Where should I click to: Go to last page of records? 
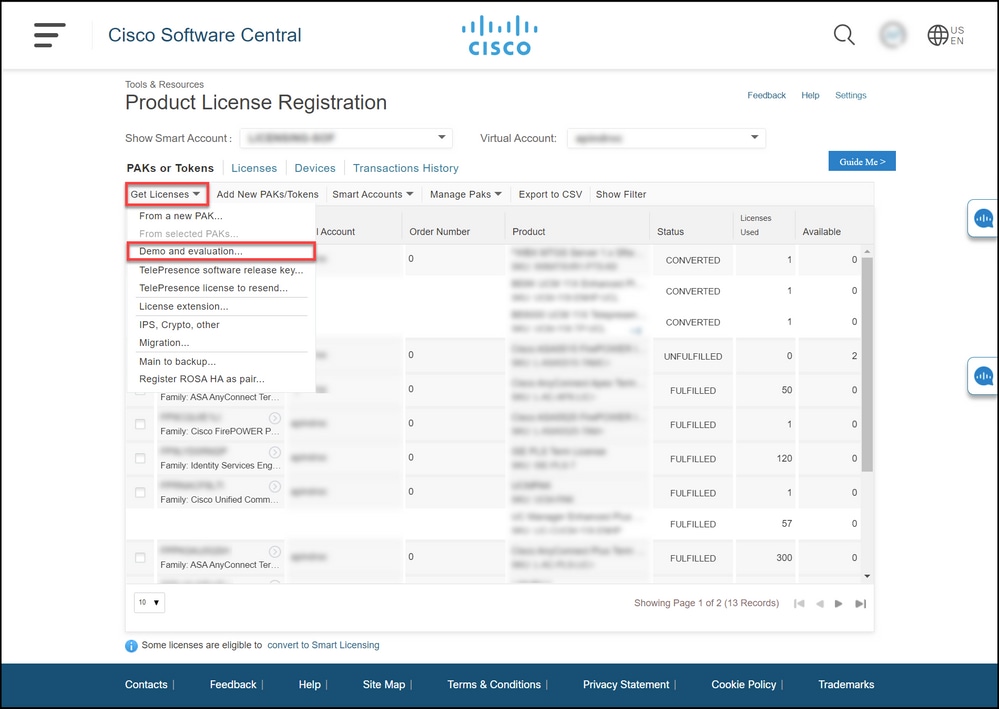point(861,603)
